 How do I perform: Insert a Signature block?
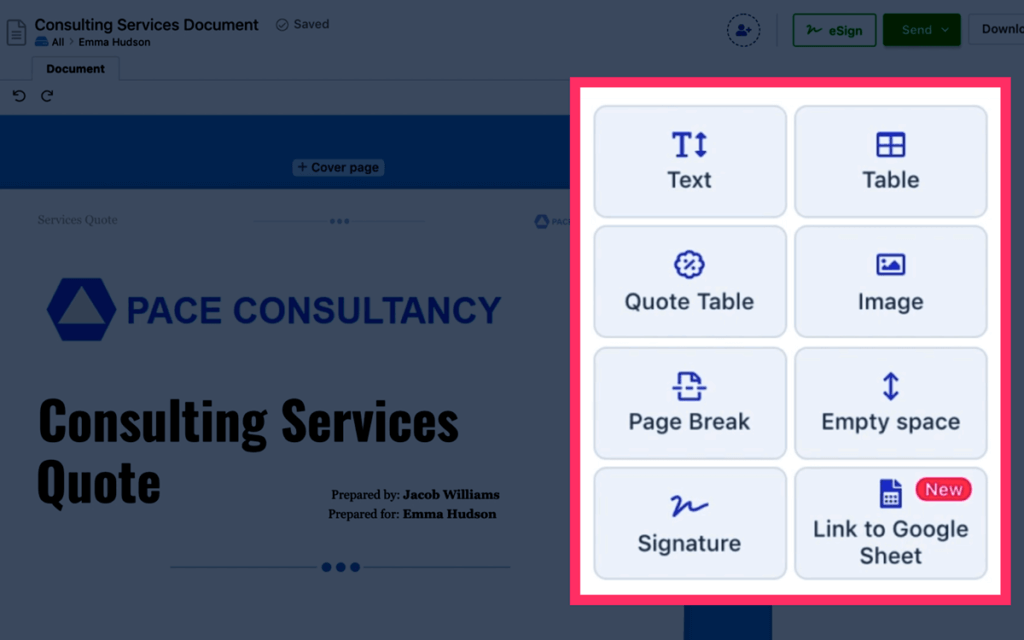coord(690,523)
